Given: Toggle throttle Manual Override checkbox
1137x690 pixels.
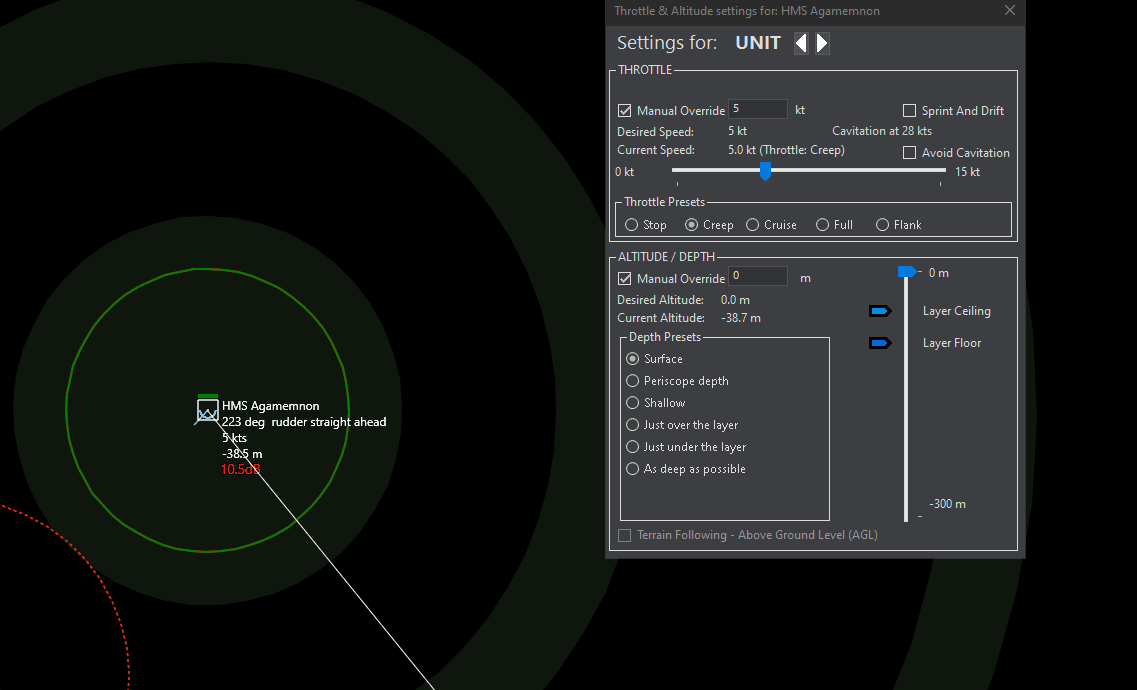Looking at the screenshot, I should [624, 111].
